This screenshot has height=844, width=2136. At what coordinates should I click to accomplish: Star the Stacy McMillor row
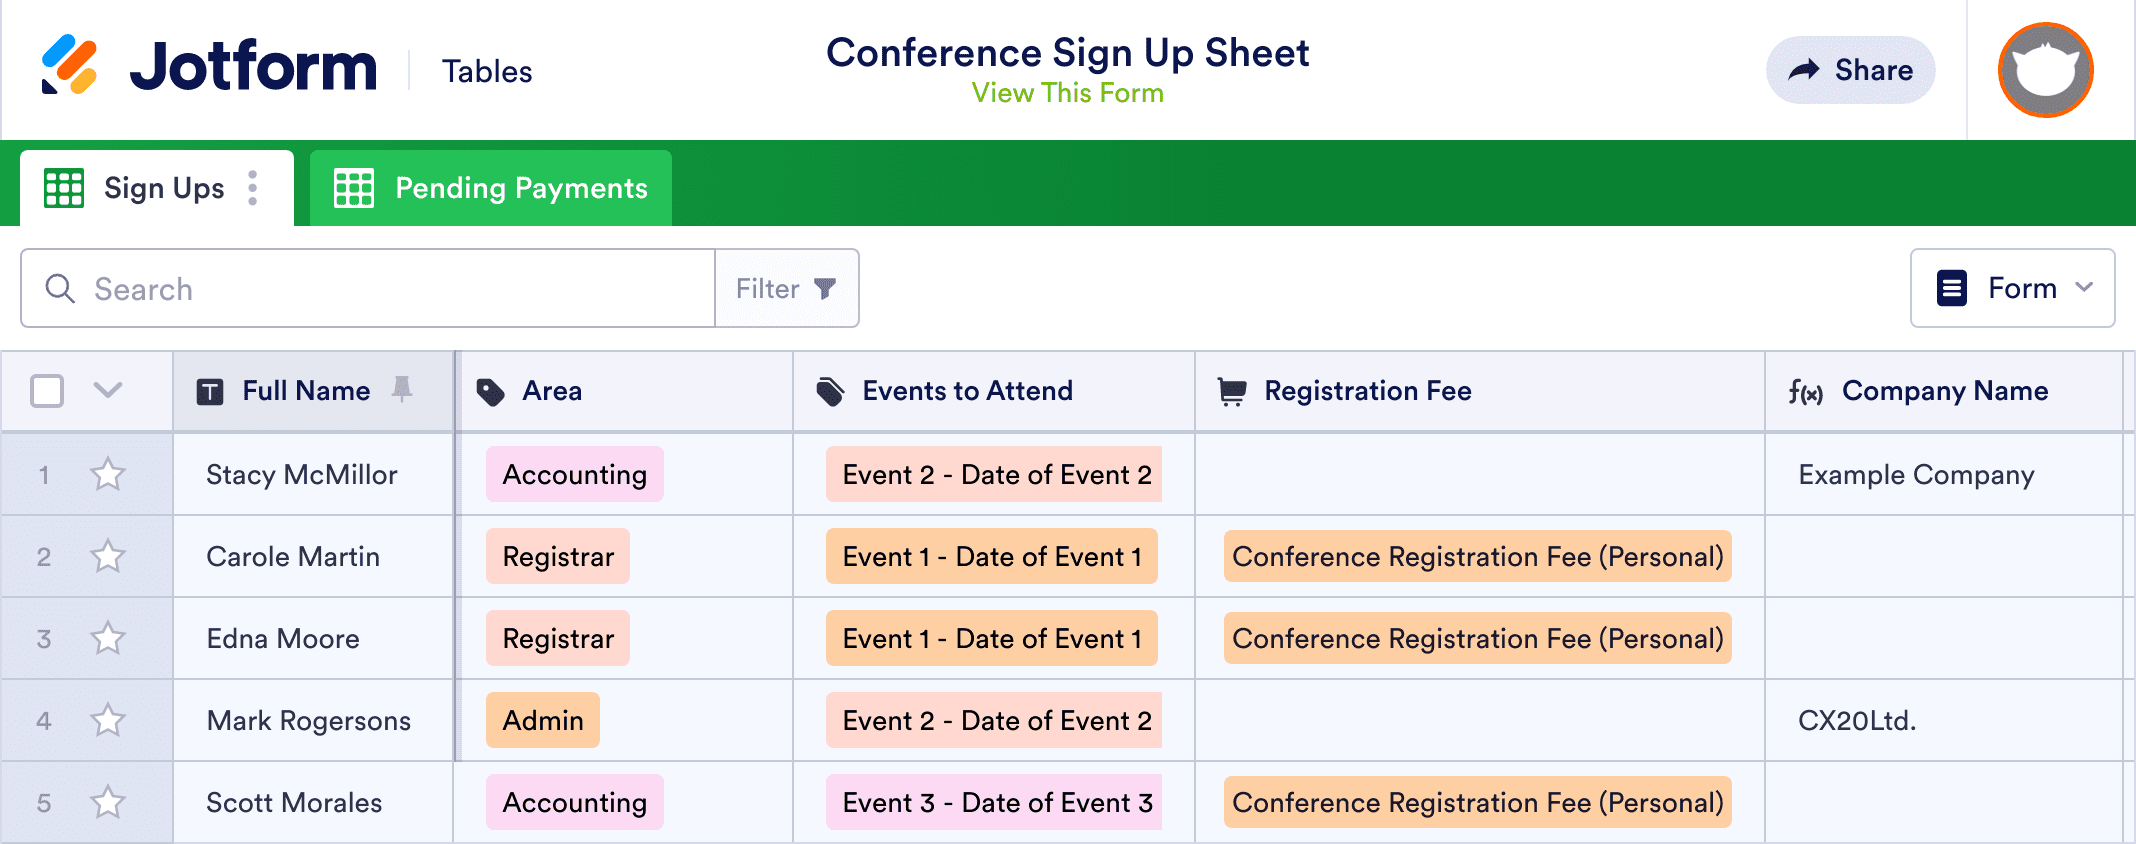(108, 474)
